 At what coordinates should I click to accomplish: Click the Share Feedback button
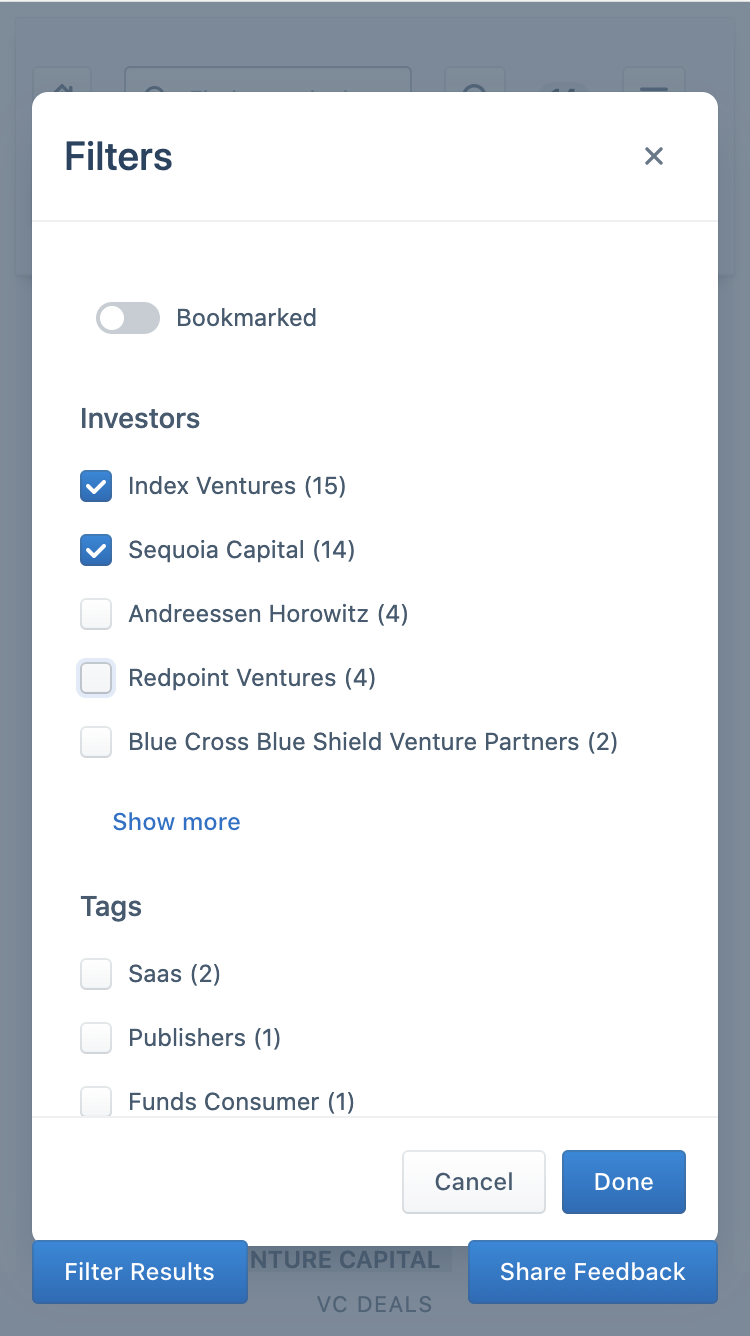(592, 1271)
